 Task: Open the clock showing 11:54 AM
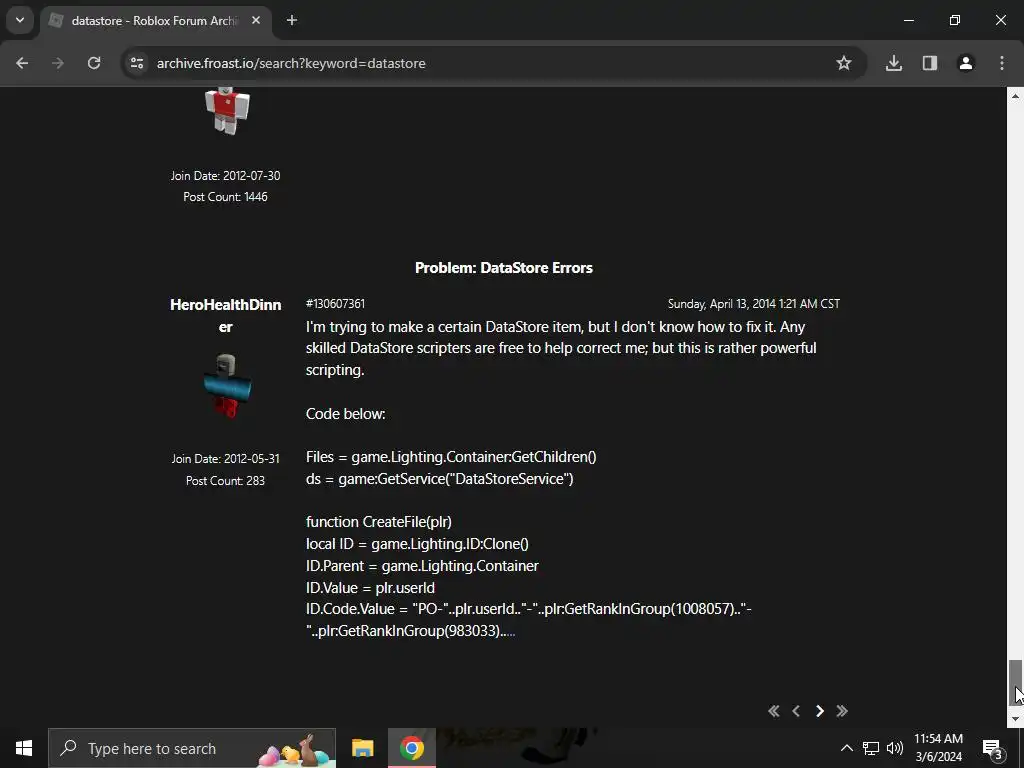[938, 748]
